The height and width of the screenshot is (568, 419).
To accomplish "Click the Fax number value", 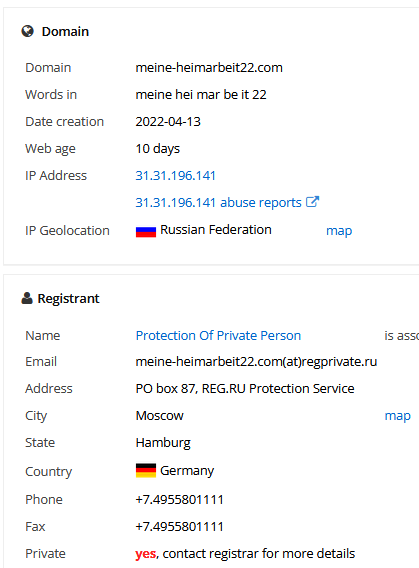I will tap(180, 526).
